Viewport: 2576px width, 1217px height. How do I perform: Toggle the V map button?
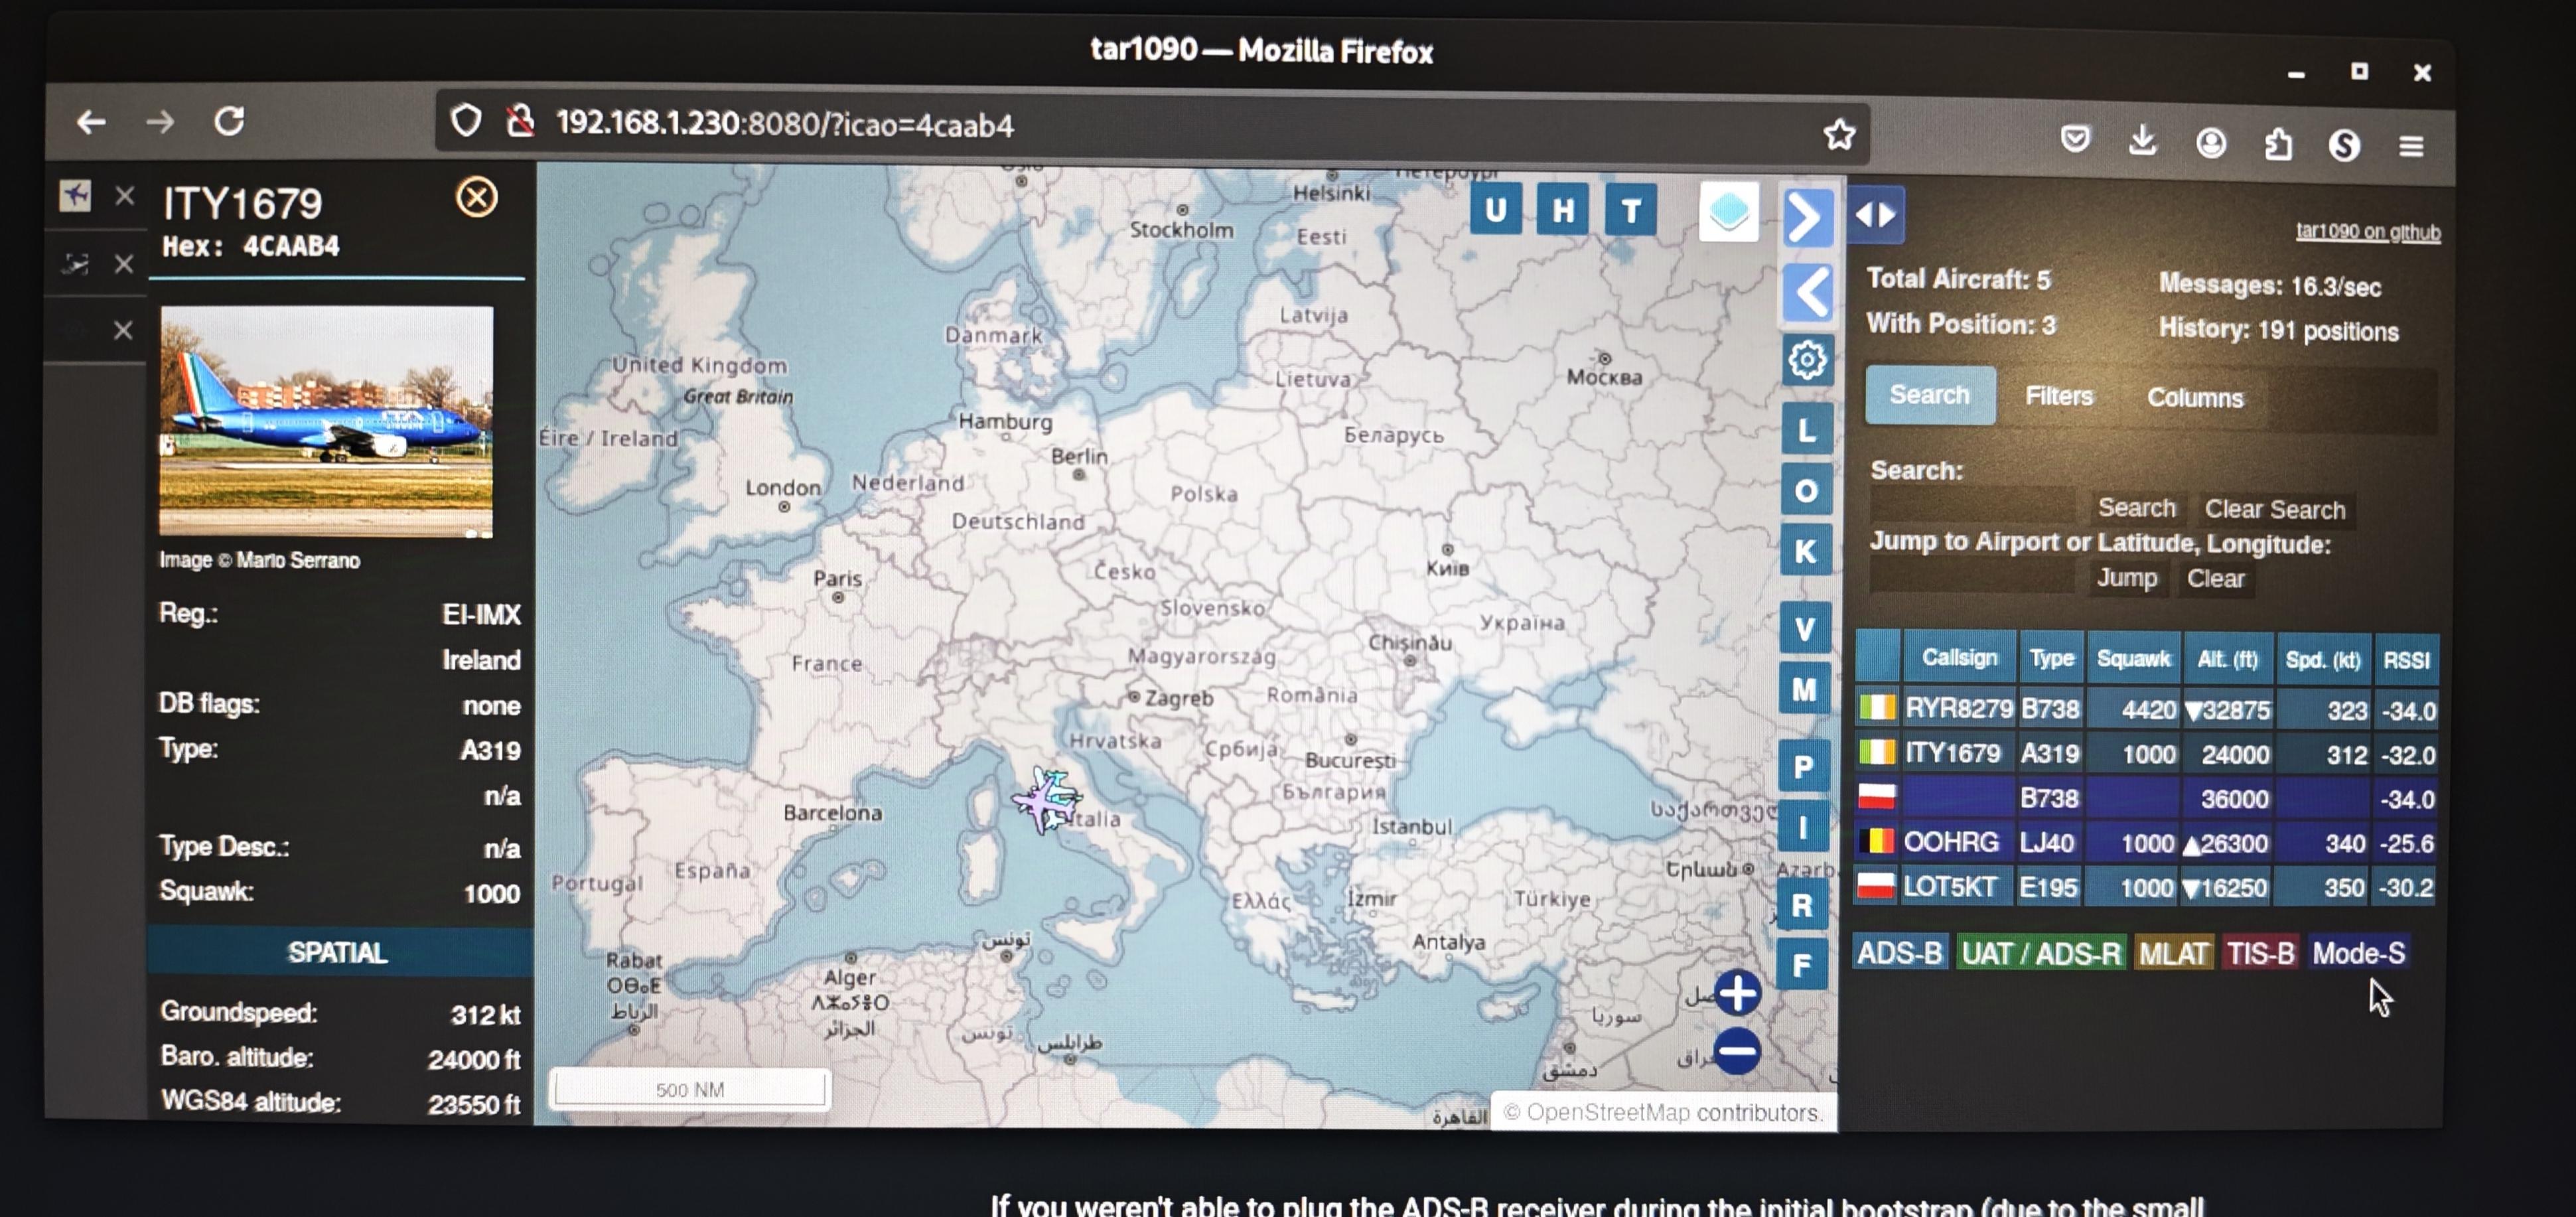[x=1805, y=629]
